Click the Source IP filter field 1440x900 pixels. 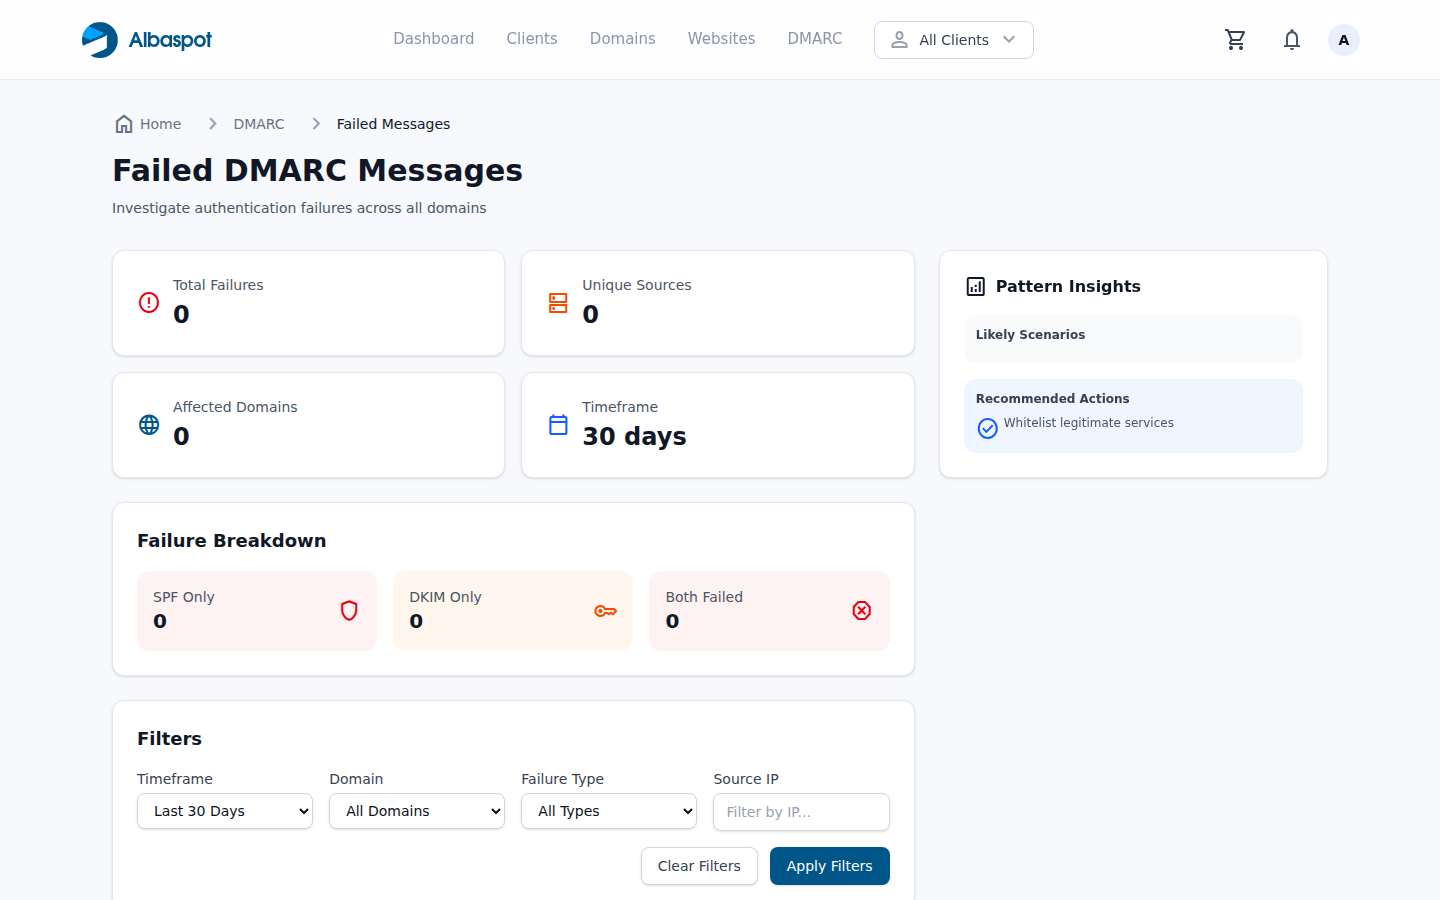tap(801, 812)
